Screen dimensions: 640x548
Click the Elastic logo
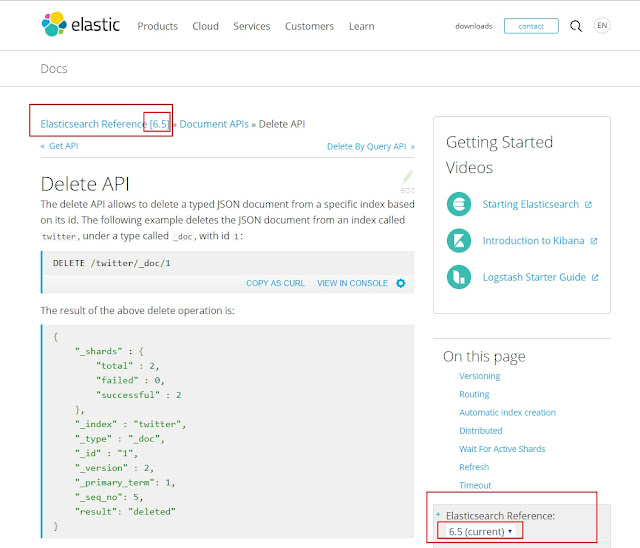click(78, 25)
